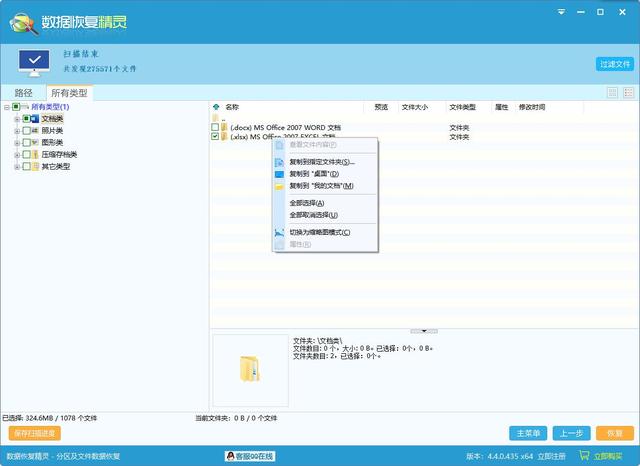
Task: Sort by the 修改时间 column header
Action: [x=532, y=107]
